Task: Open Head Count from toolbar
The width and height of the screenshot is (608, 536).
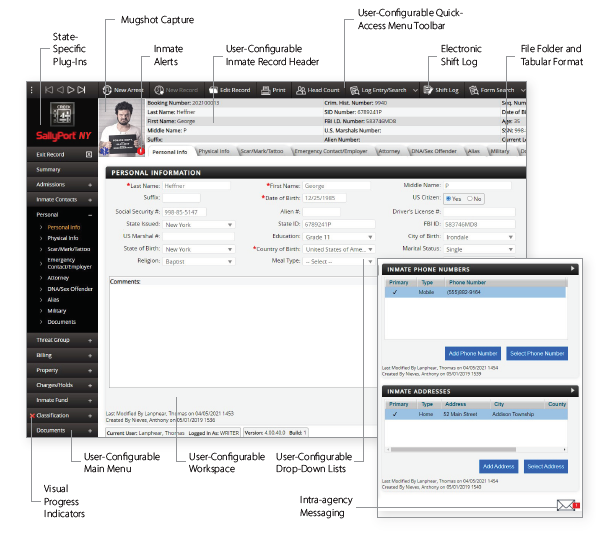Action: [318, 90]
